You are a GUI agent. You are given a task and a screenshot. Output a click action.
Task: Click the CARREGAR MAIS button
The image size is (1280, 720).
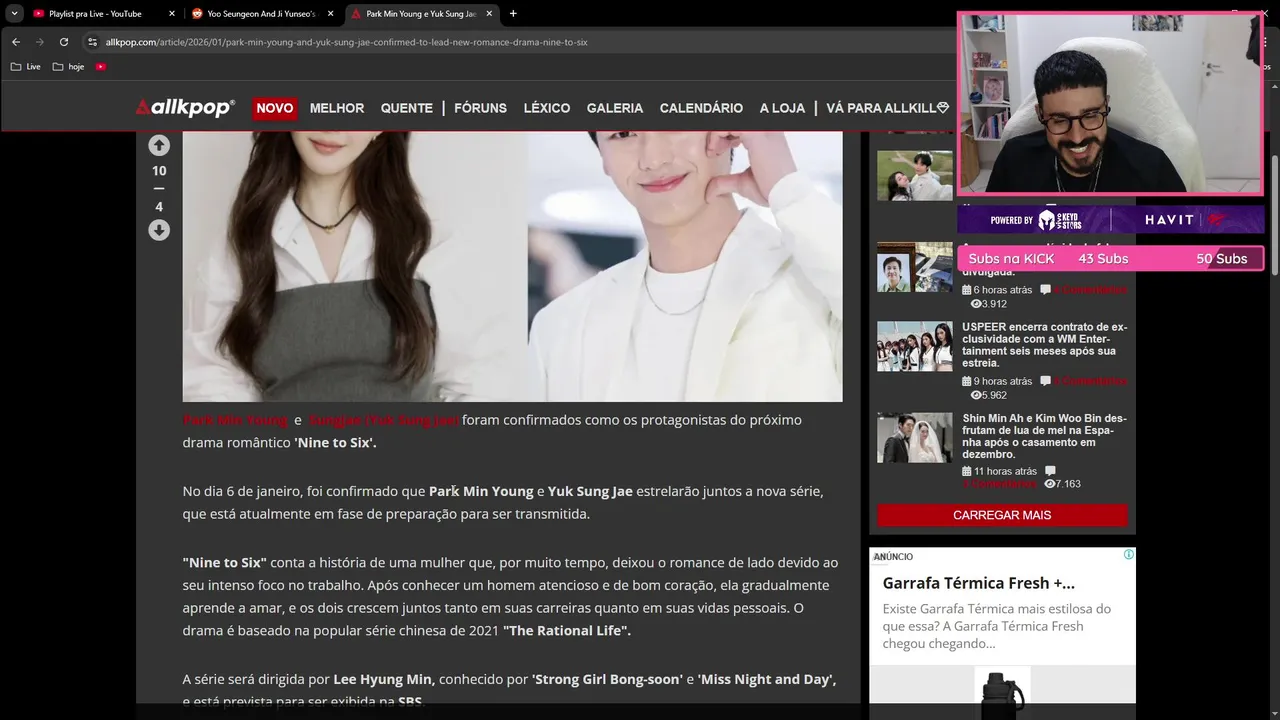pos(1002,515)
